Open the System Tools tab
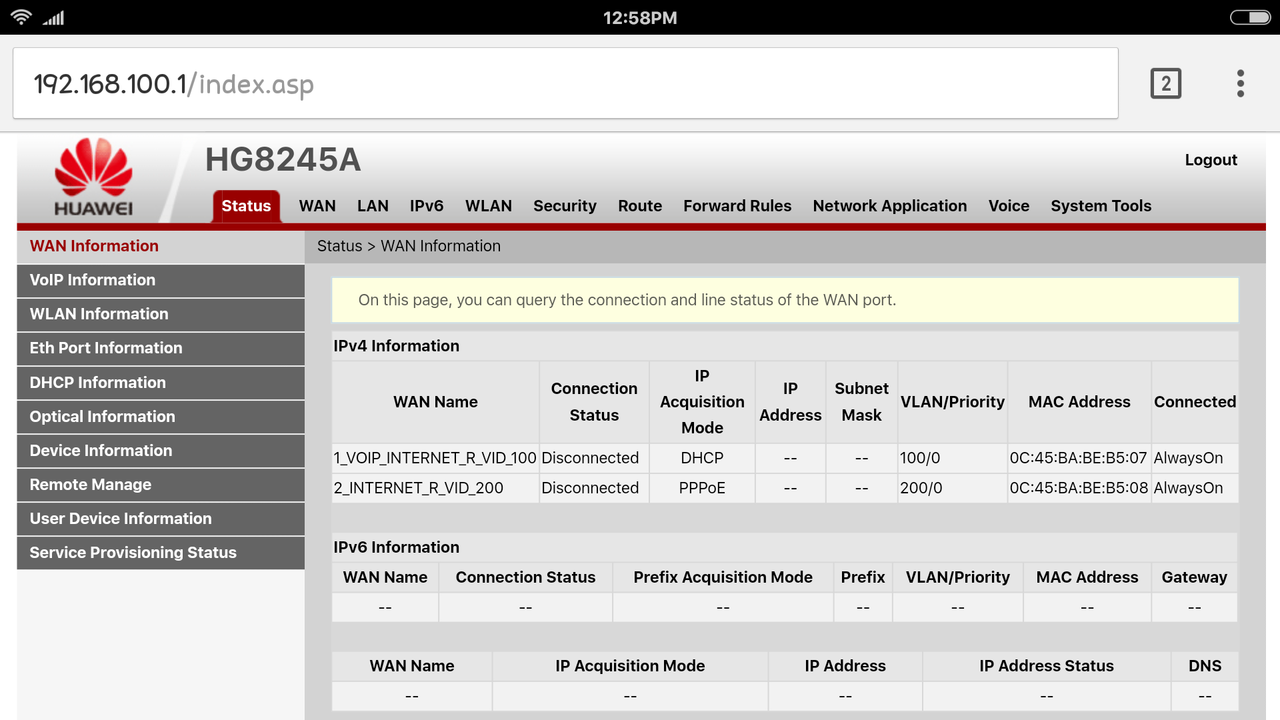Screen dimensions: 1280x720 tap(1101, 206)
